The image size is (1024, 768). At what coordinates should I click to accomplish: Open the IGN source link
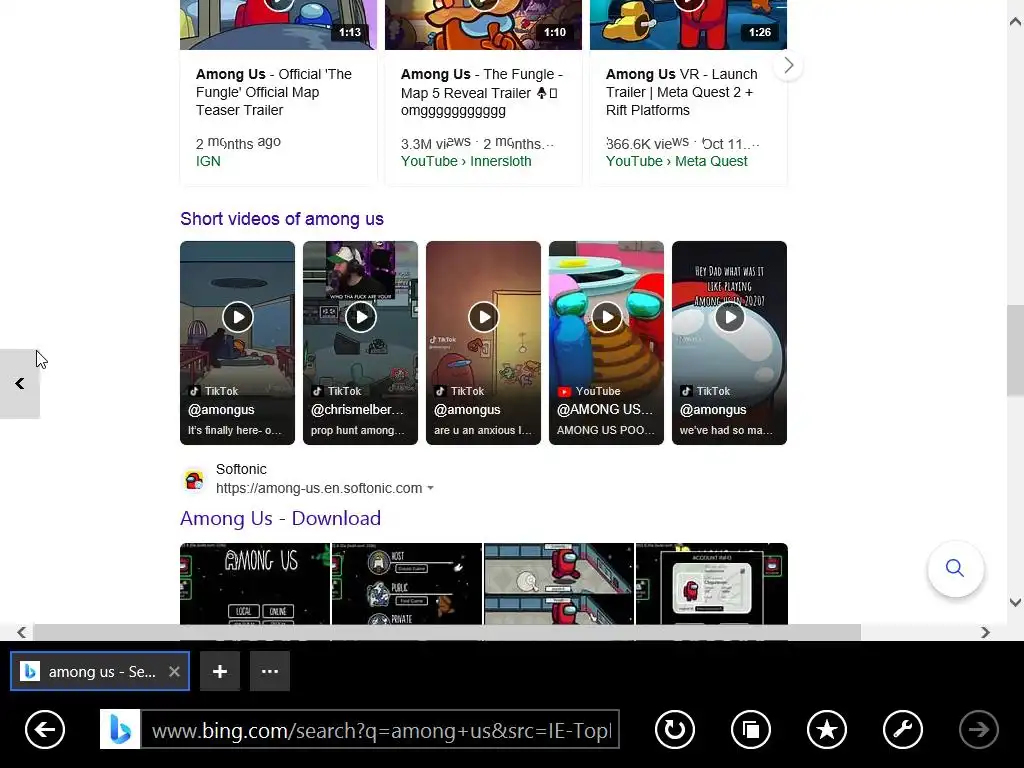(208, 161)
